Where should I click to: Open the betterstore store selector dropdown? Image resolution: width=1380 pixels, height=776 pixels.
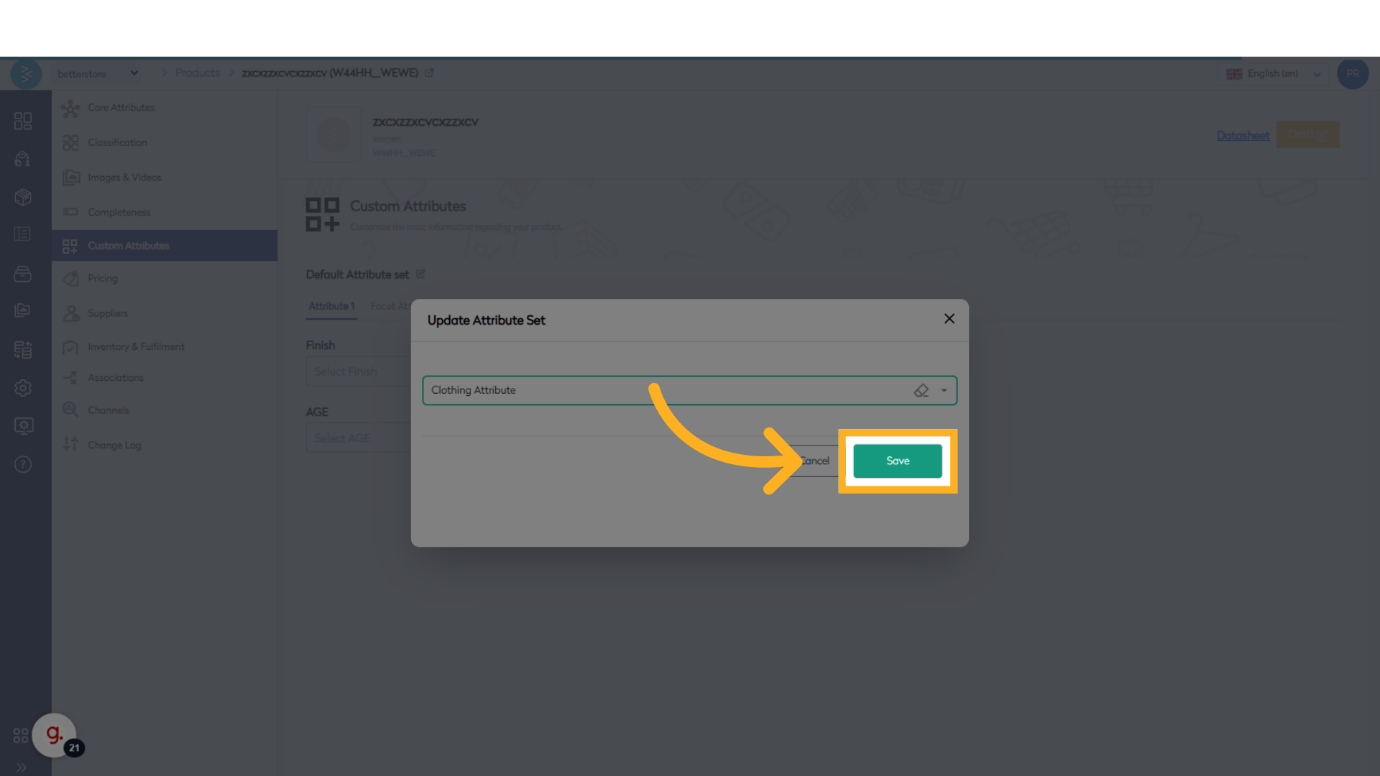98,73
